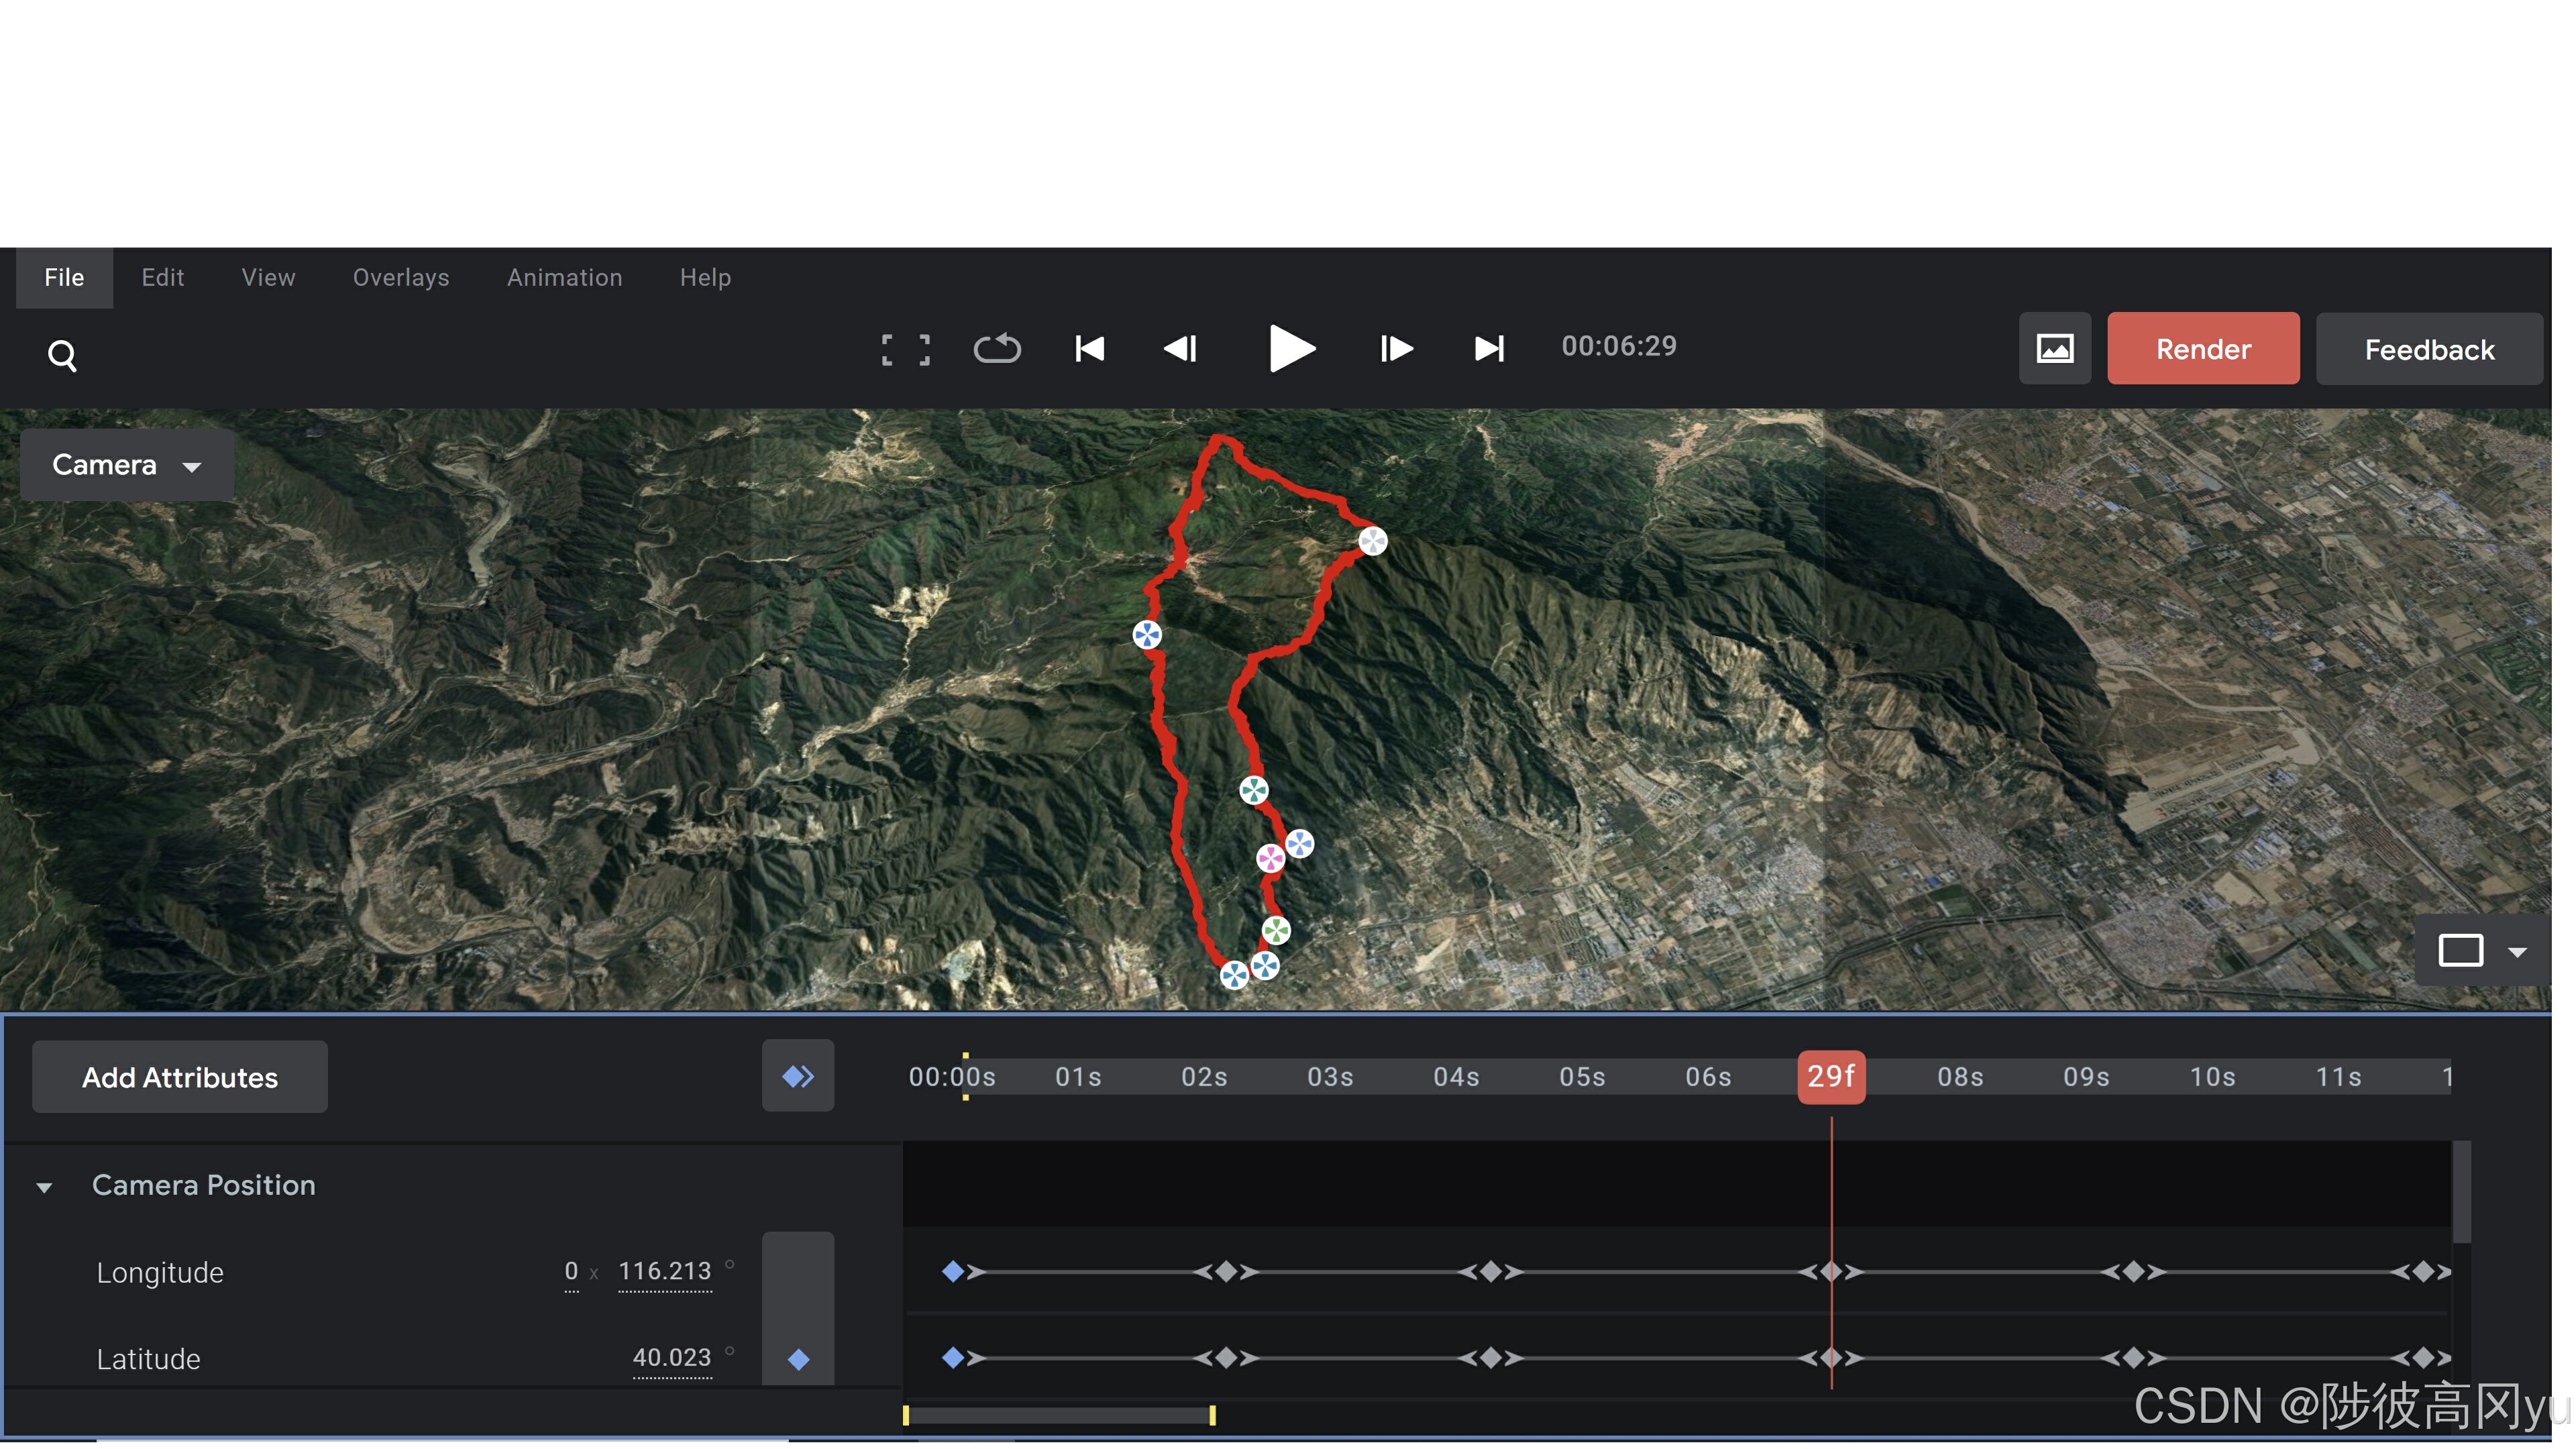
Task: Click the keyframe navigation diamond button
Action: pos(797,1076)
